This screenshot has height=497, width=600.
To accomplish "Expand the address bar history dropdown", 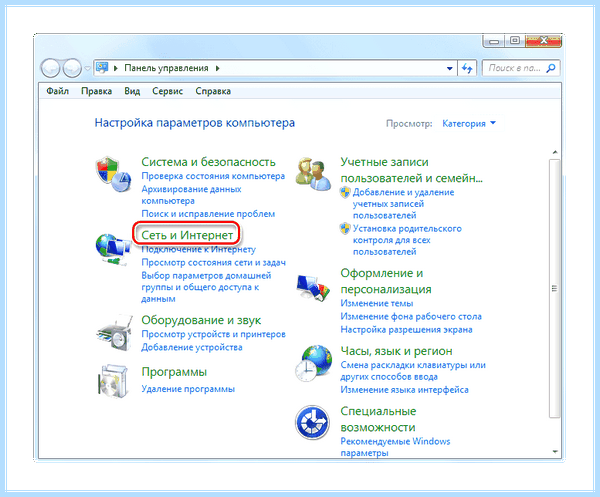I will tap(450, 68).
